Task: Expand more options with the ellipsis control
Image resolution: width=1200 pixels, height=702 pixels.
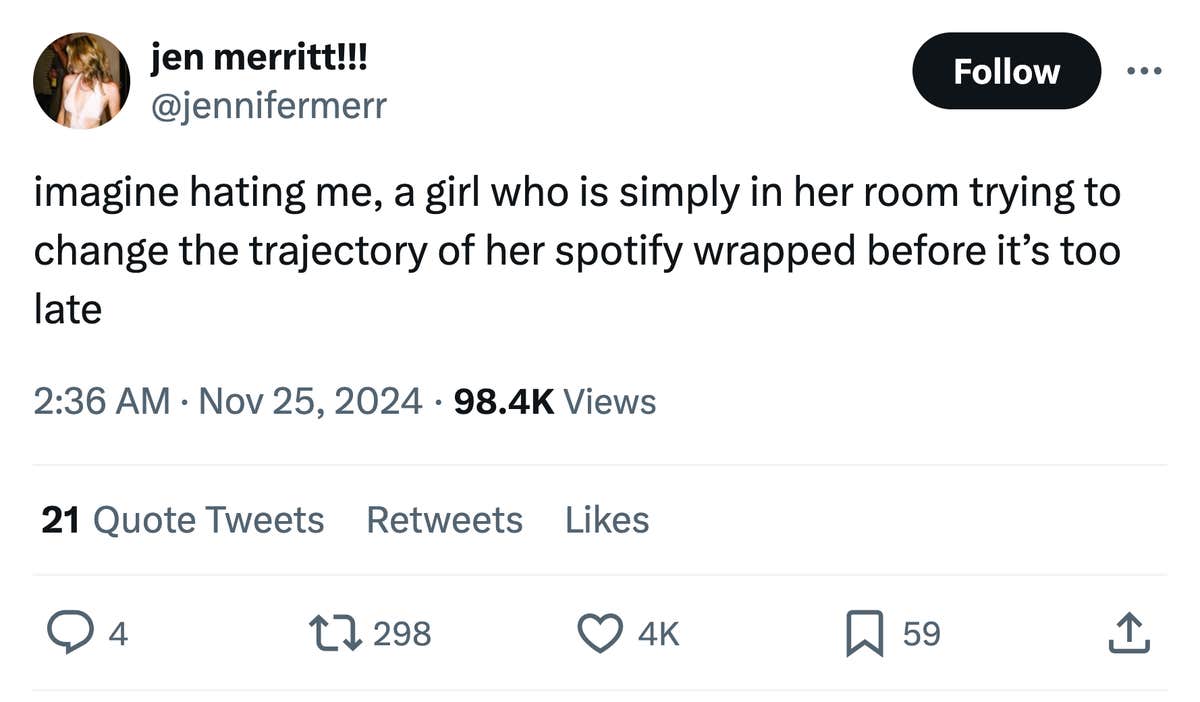Action: 1144,70
